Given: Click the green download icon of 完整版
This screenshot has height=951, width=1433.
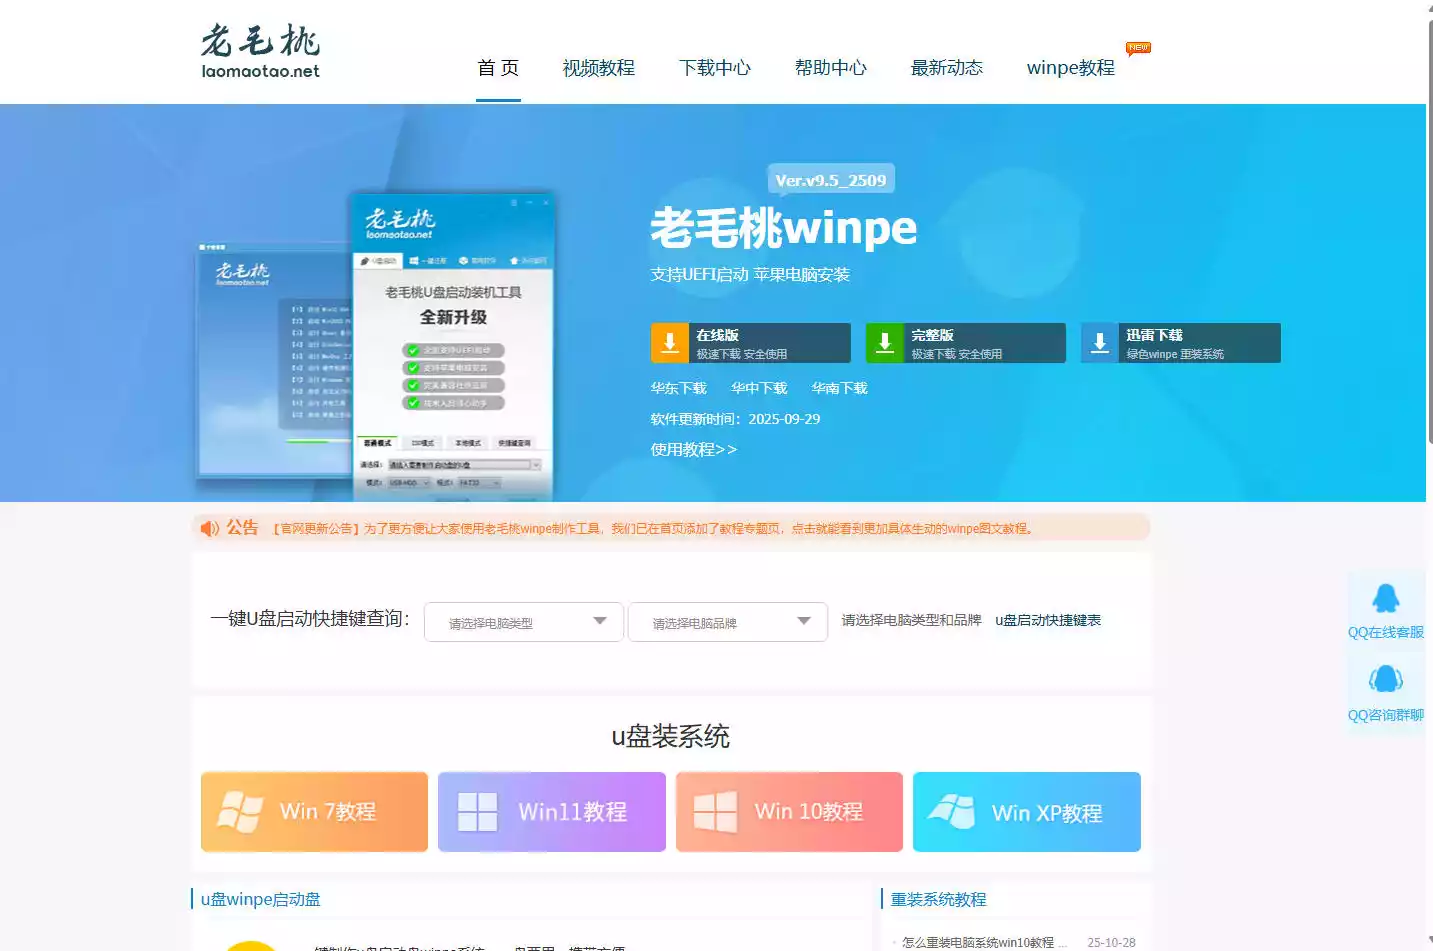Looking at the screenshot, I should point(885,343).
